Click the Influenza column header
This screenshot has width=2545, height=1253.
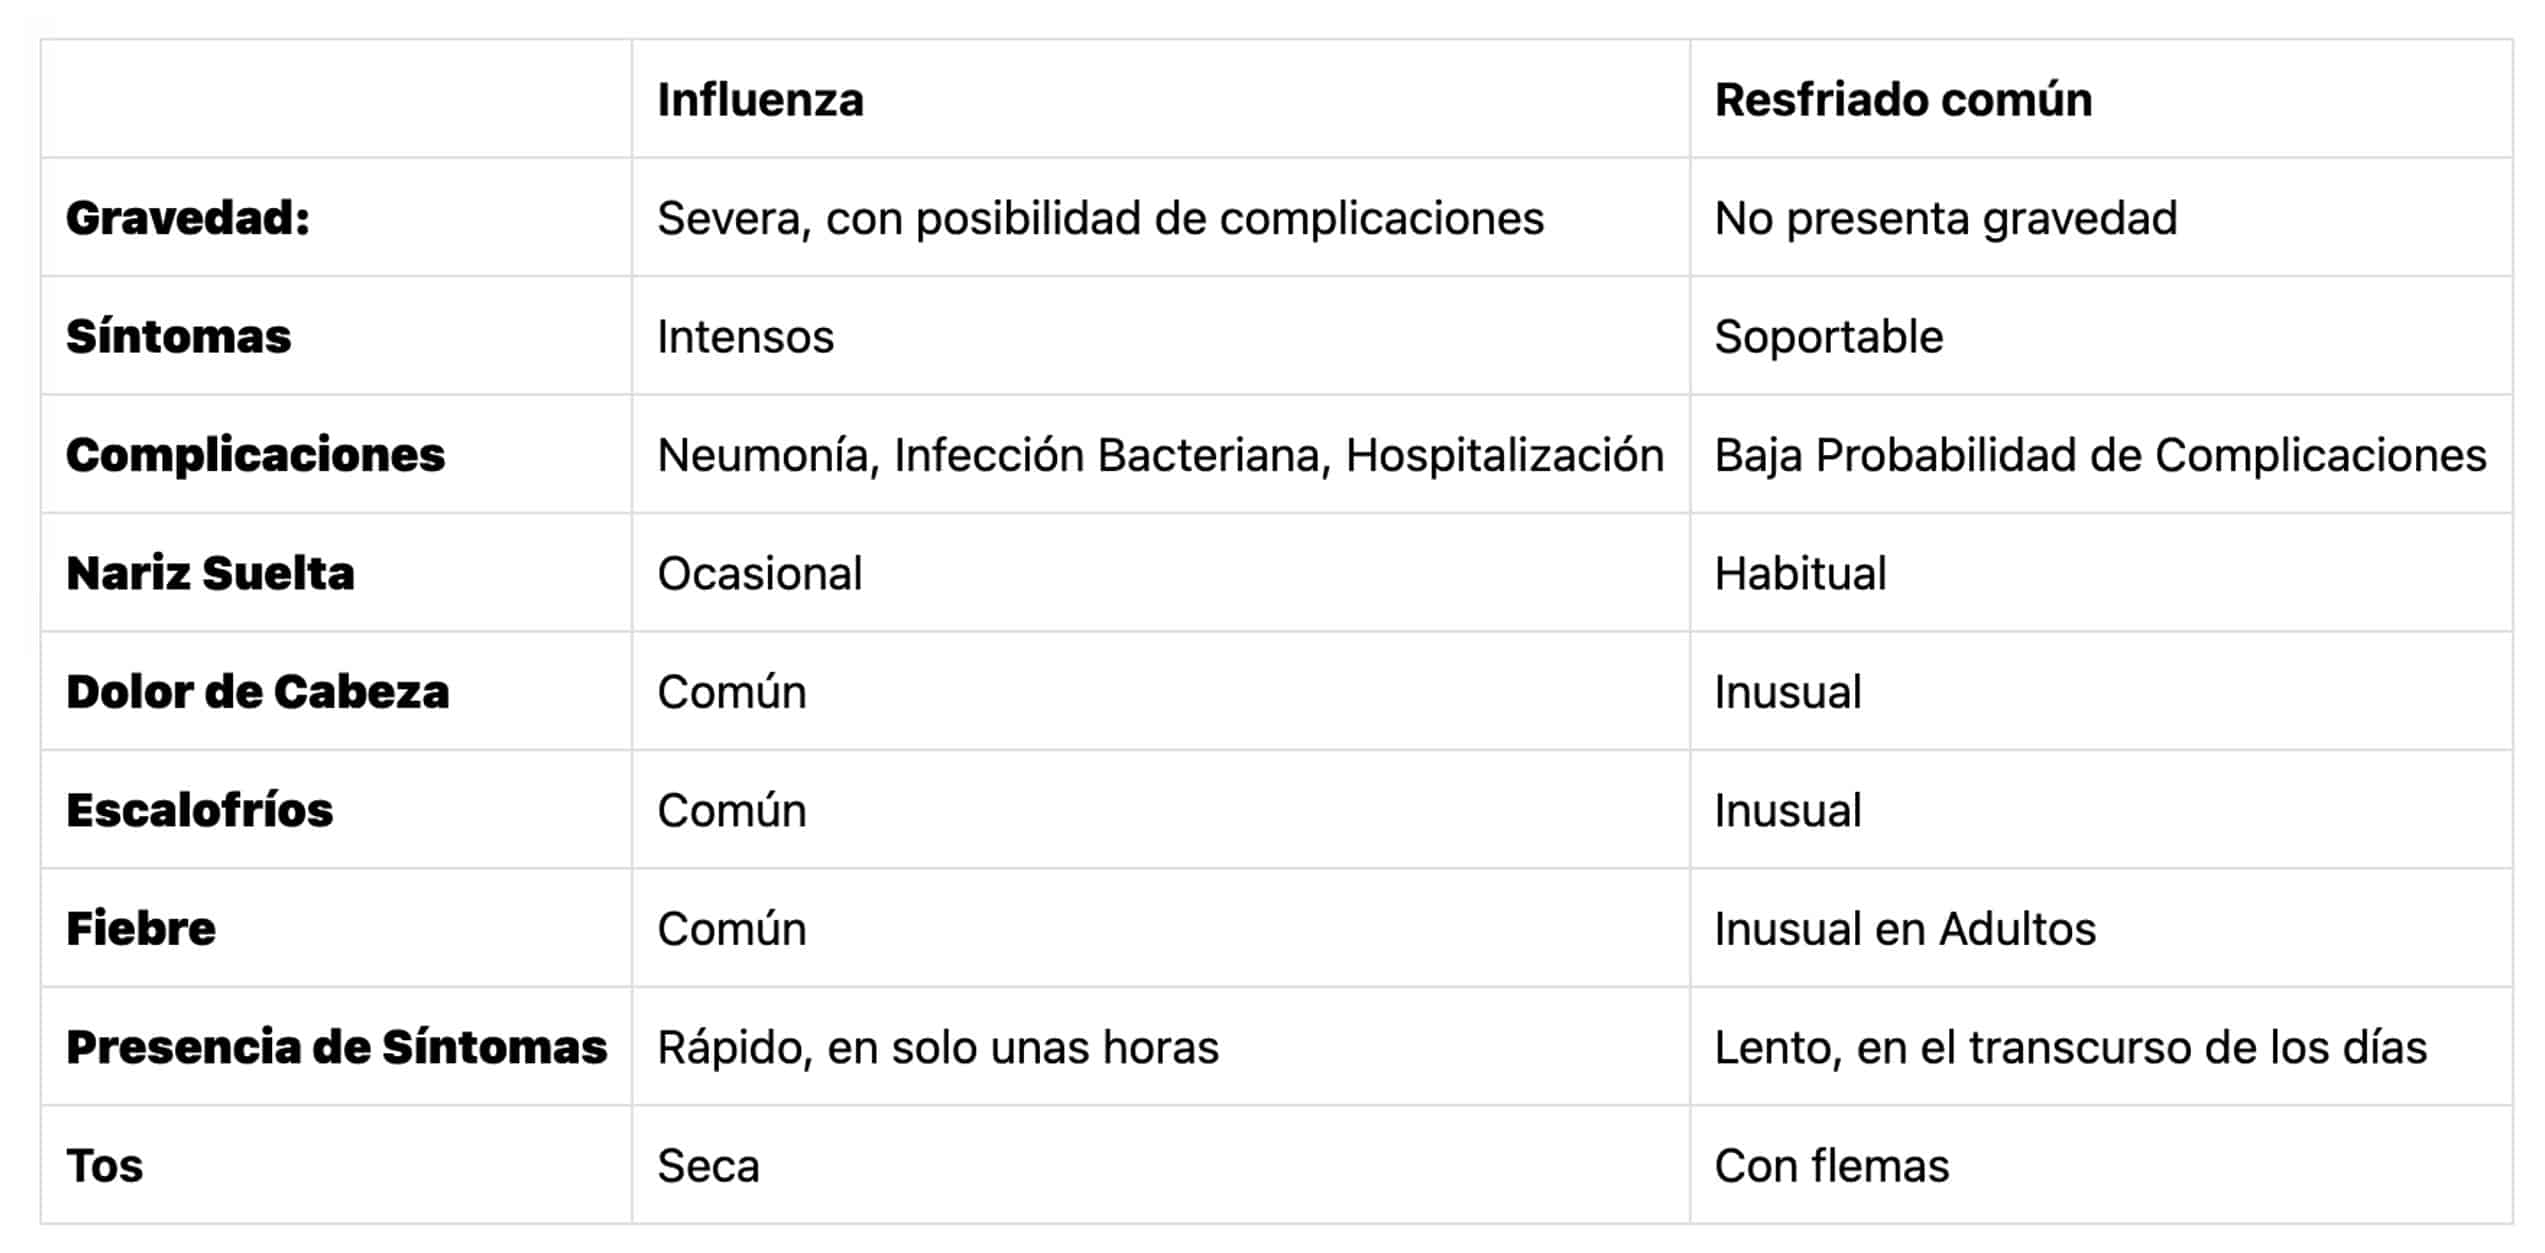point(760,100)
